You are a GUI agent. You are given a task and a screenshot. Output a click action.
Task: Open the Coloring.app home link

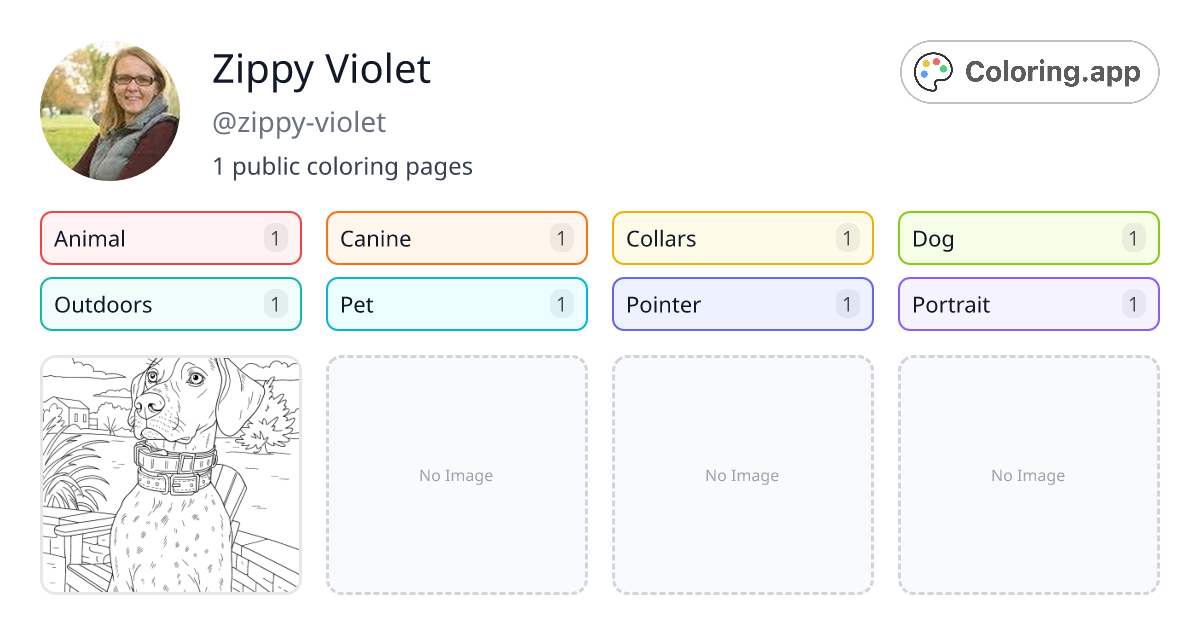click(x=1029, y=71)
